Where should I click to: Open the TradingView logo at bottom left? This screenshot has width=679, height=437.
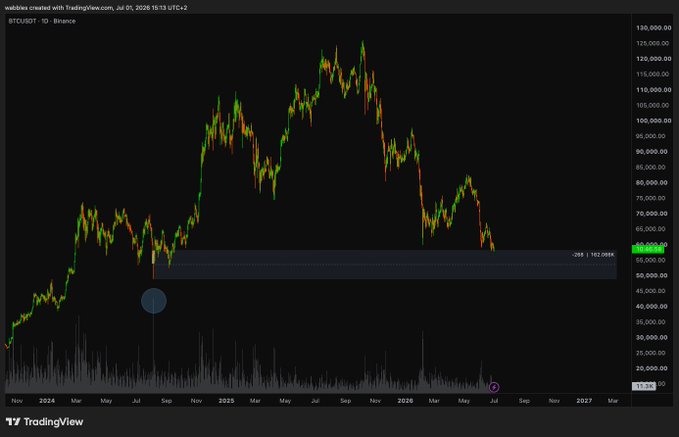[x=44, y=422]
